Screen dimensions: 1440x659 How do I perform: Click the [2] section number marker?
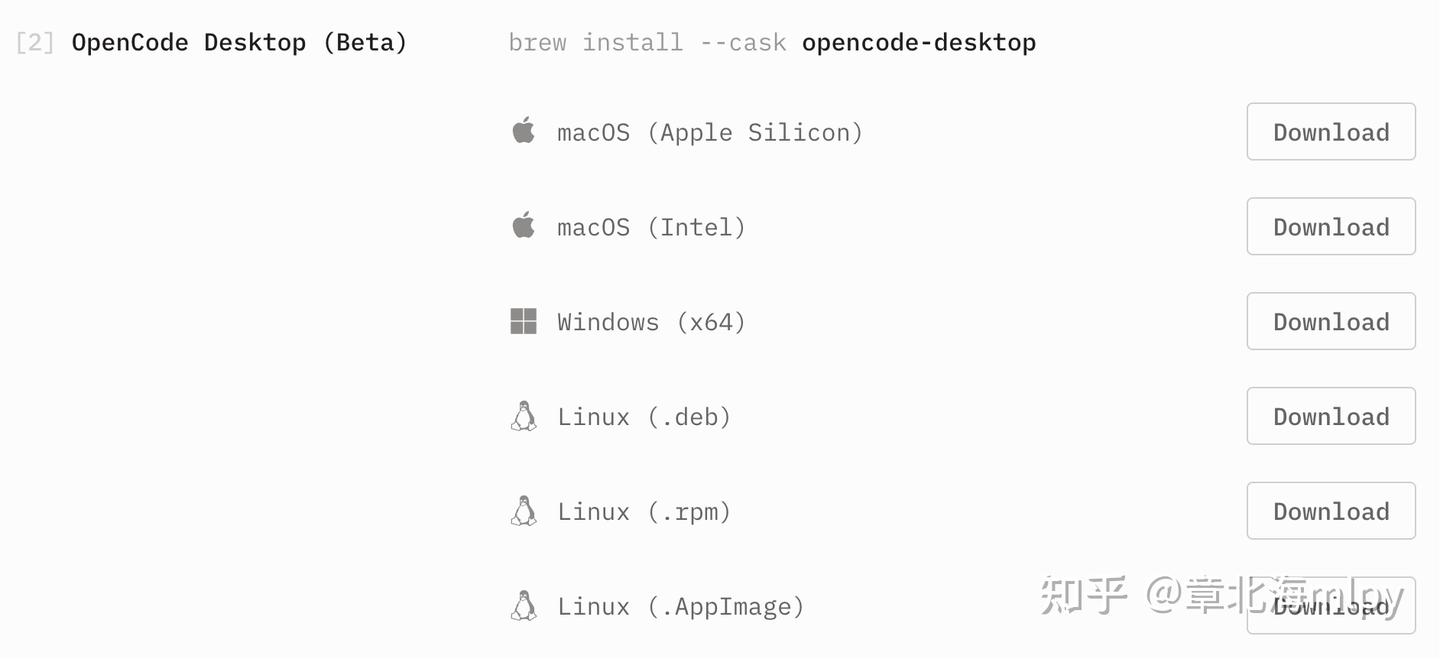(35, 43)
